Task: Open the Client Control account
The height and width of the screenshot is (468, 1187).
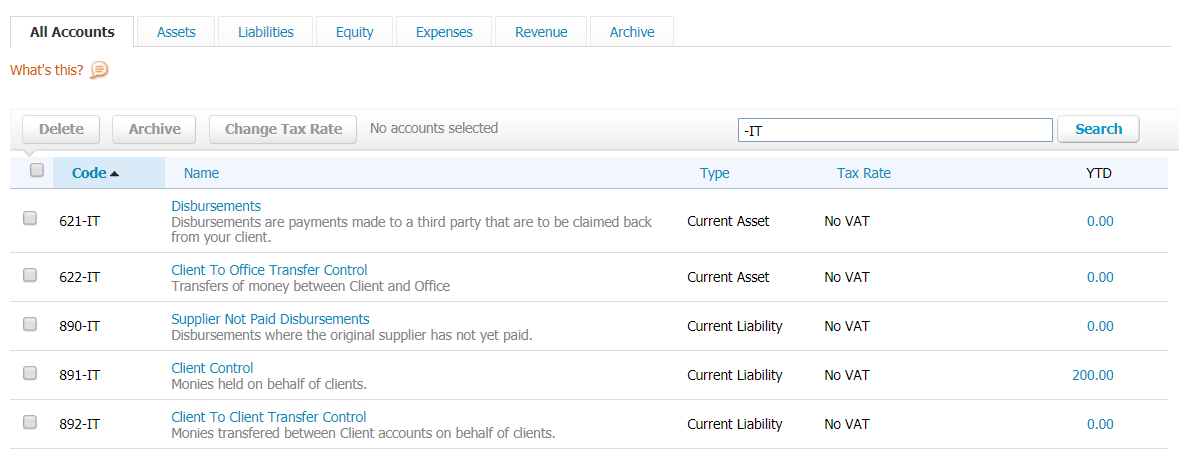Action: coord(212,368)
